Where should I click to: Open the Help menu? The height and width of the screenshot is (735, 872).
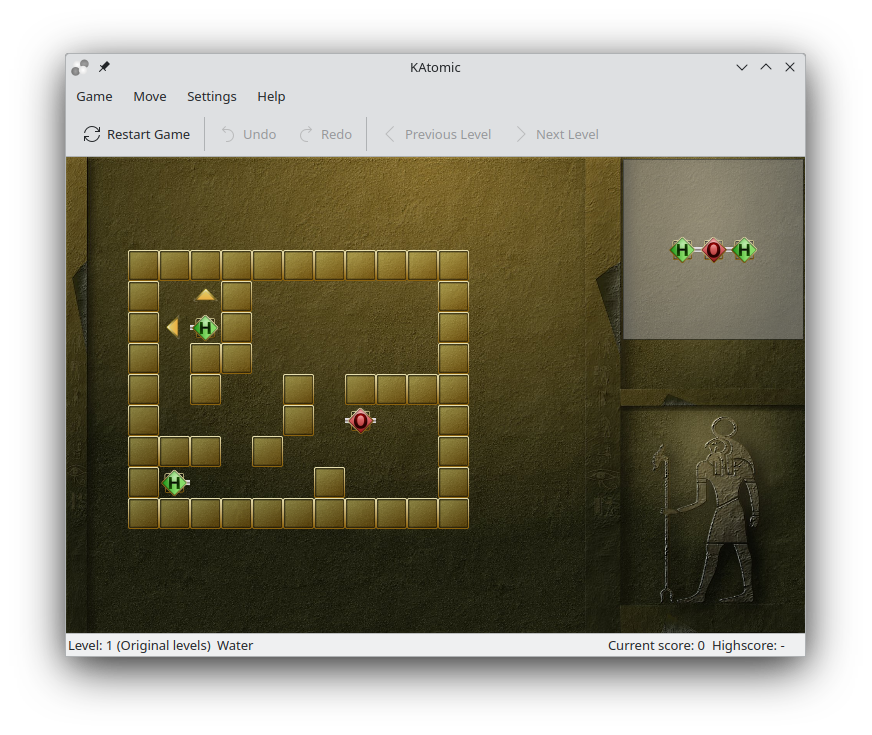pos(271,97)
